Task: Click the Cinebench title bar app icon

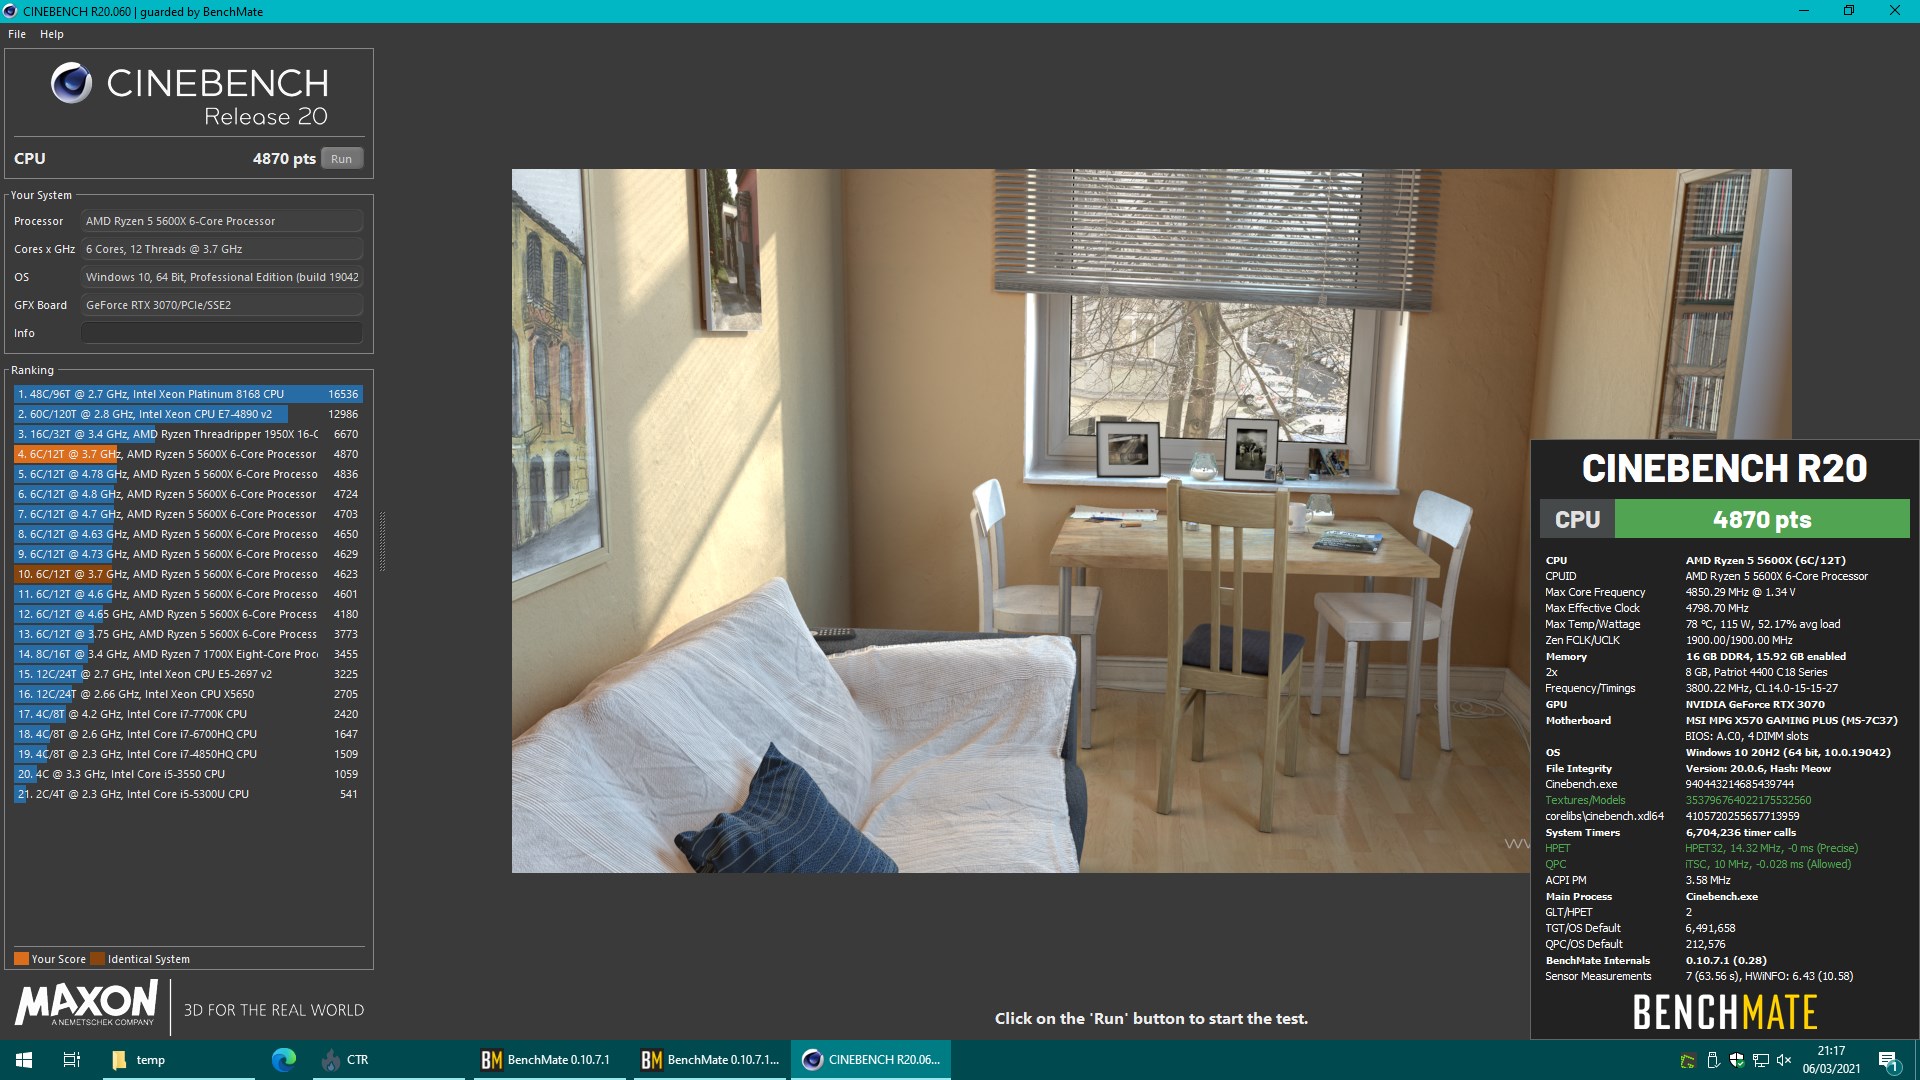Action: point(10,11)
